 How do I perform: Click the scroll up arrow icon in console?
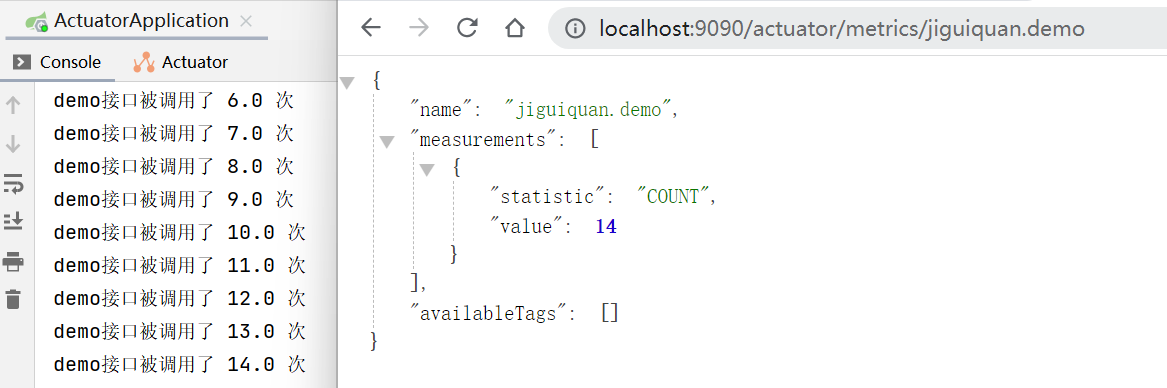(13, 105)
